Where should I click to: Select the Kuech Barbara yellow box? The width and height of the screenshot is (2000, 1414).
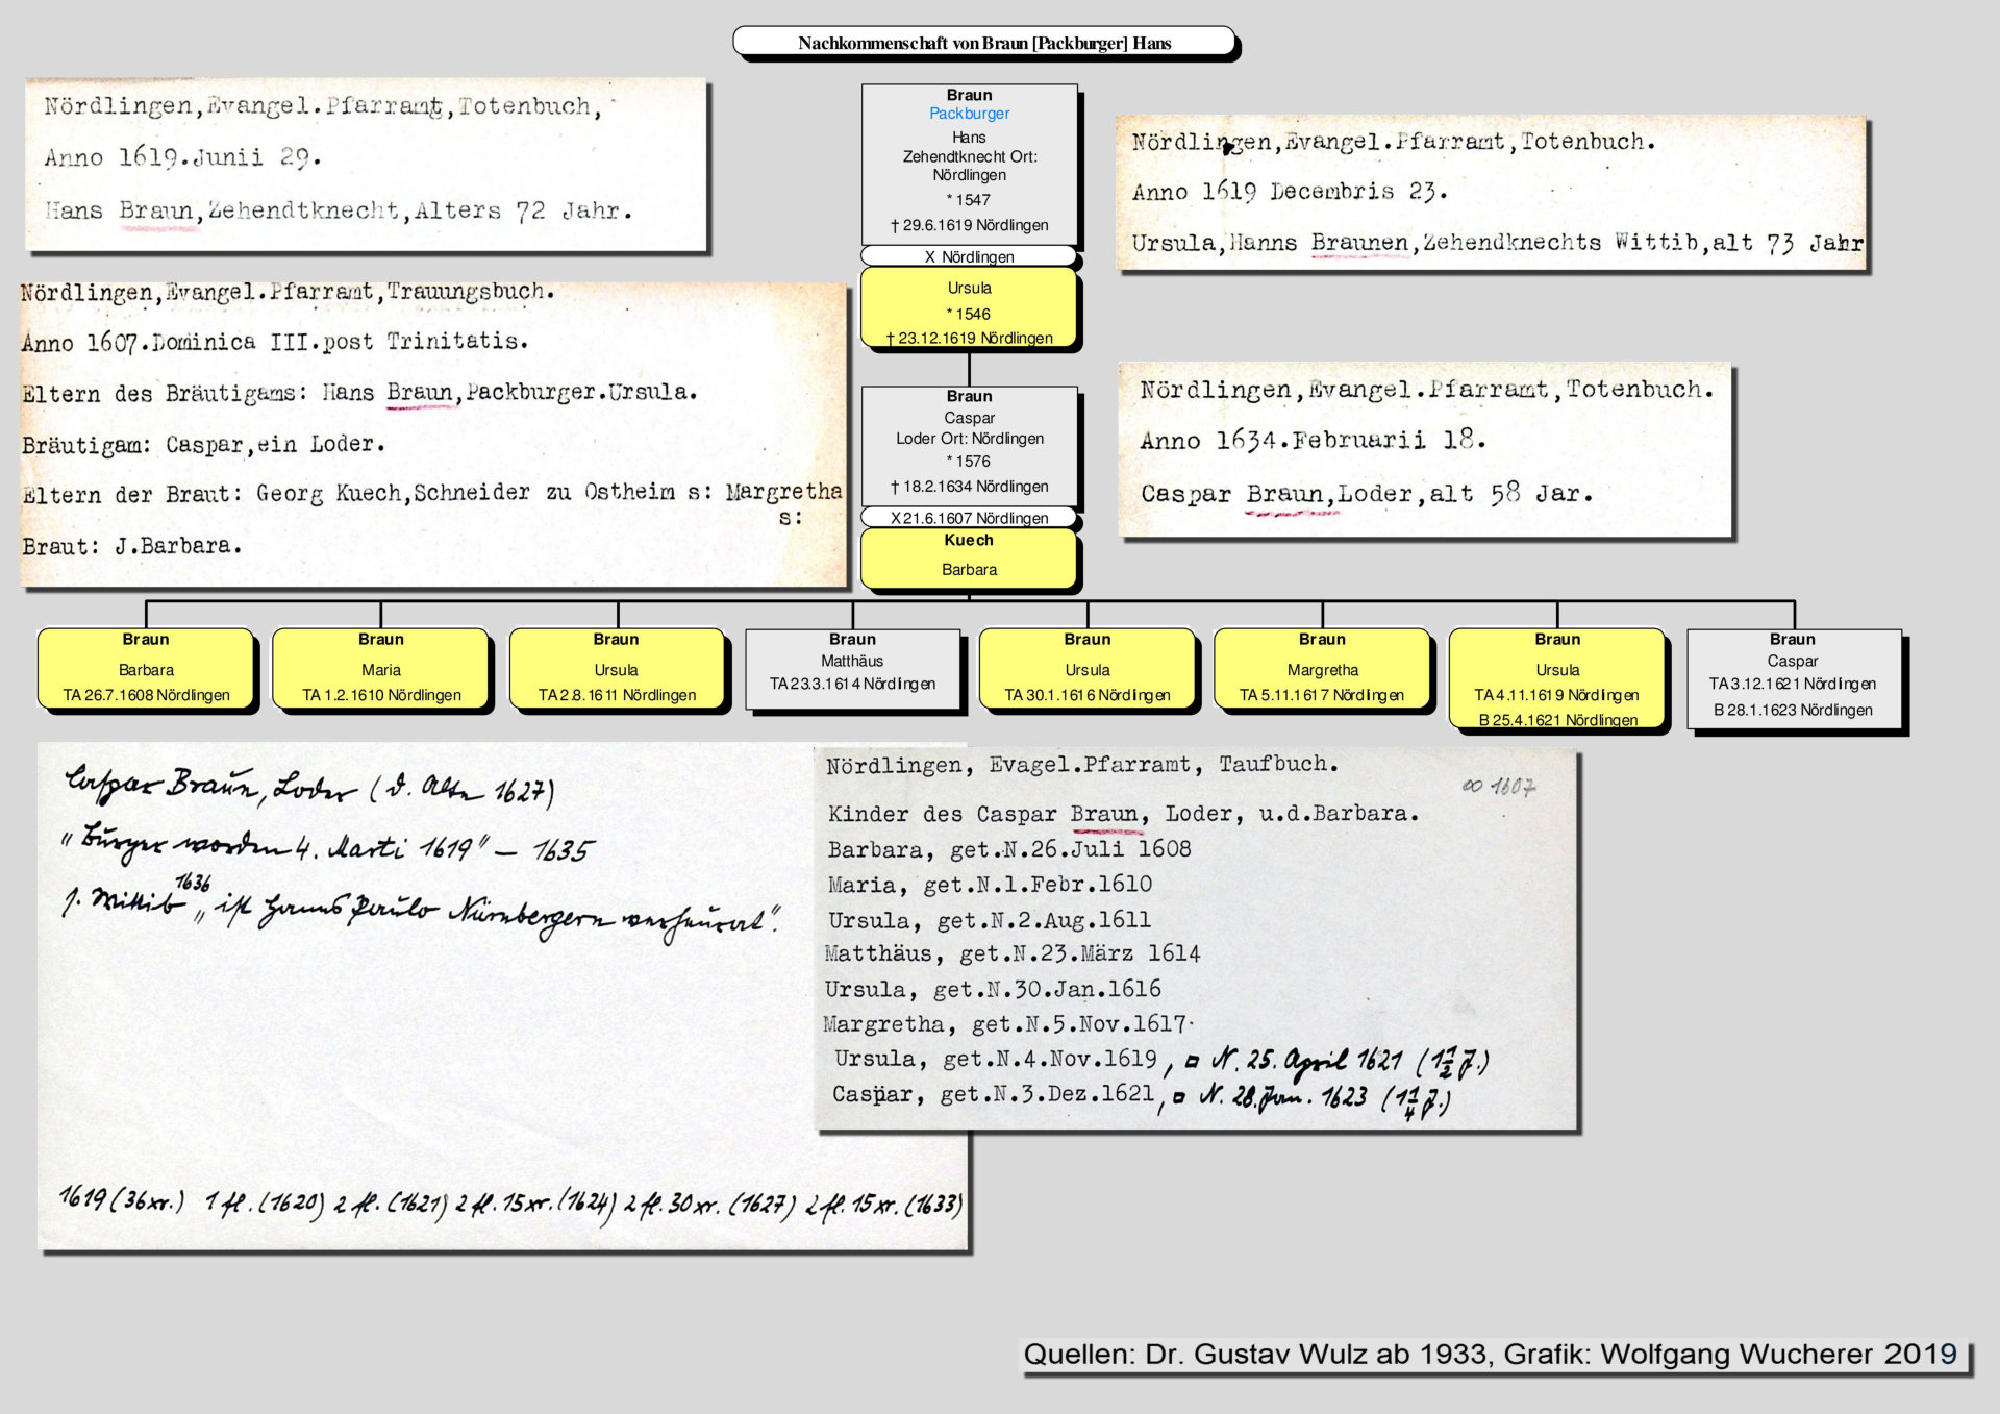(969, 558)
